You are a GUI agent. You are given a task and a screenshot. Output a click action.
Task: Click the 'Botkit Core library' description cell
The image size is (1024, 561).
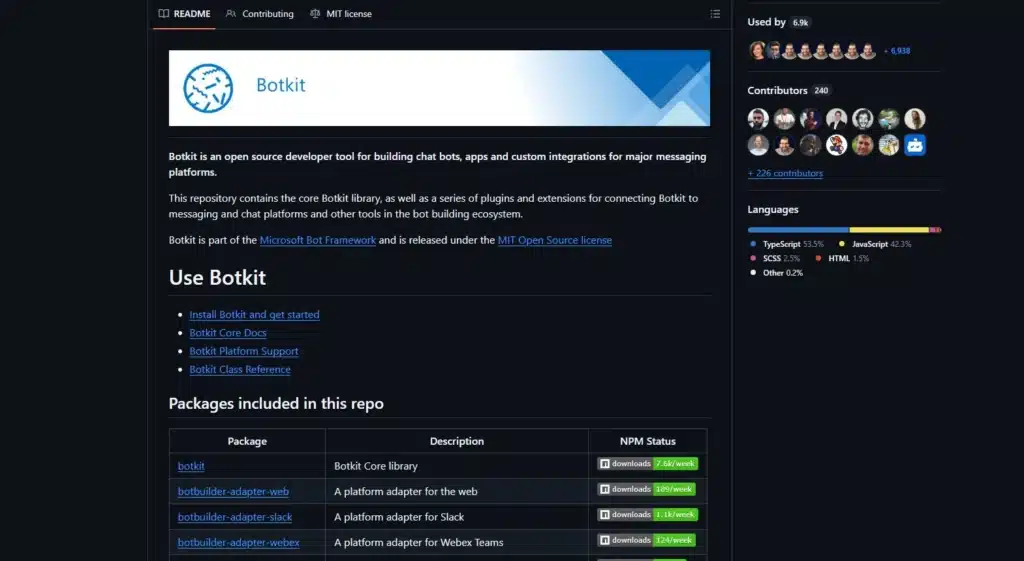coord(456,466)
